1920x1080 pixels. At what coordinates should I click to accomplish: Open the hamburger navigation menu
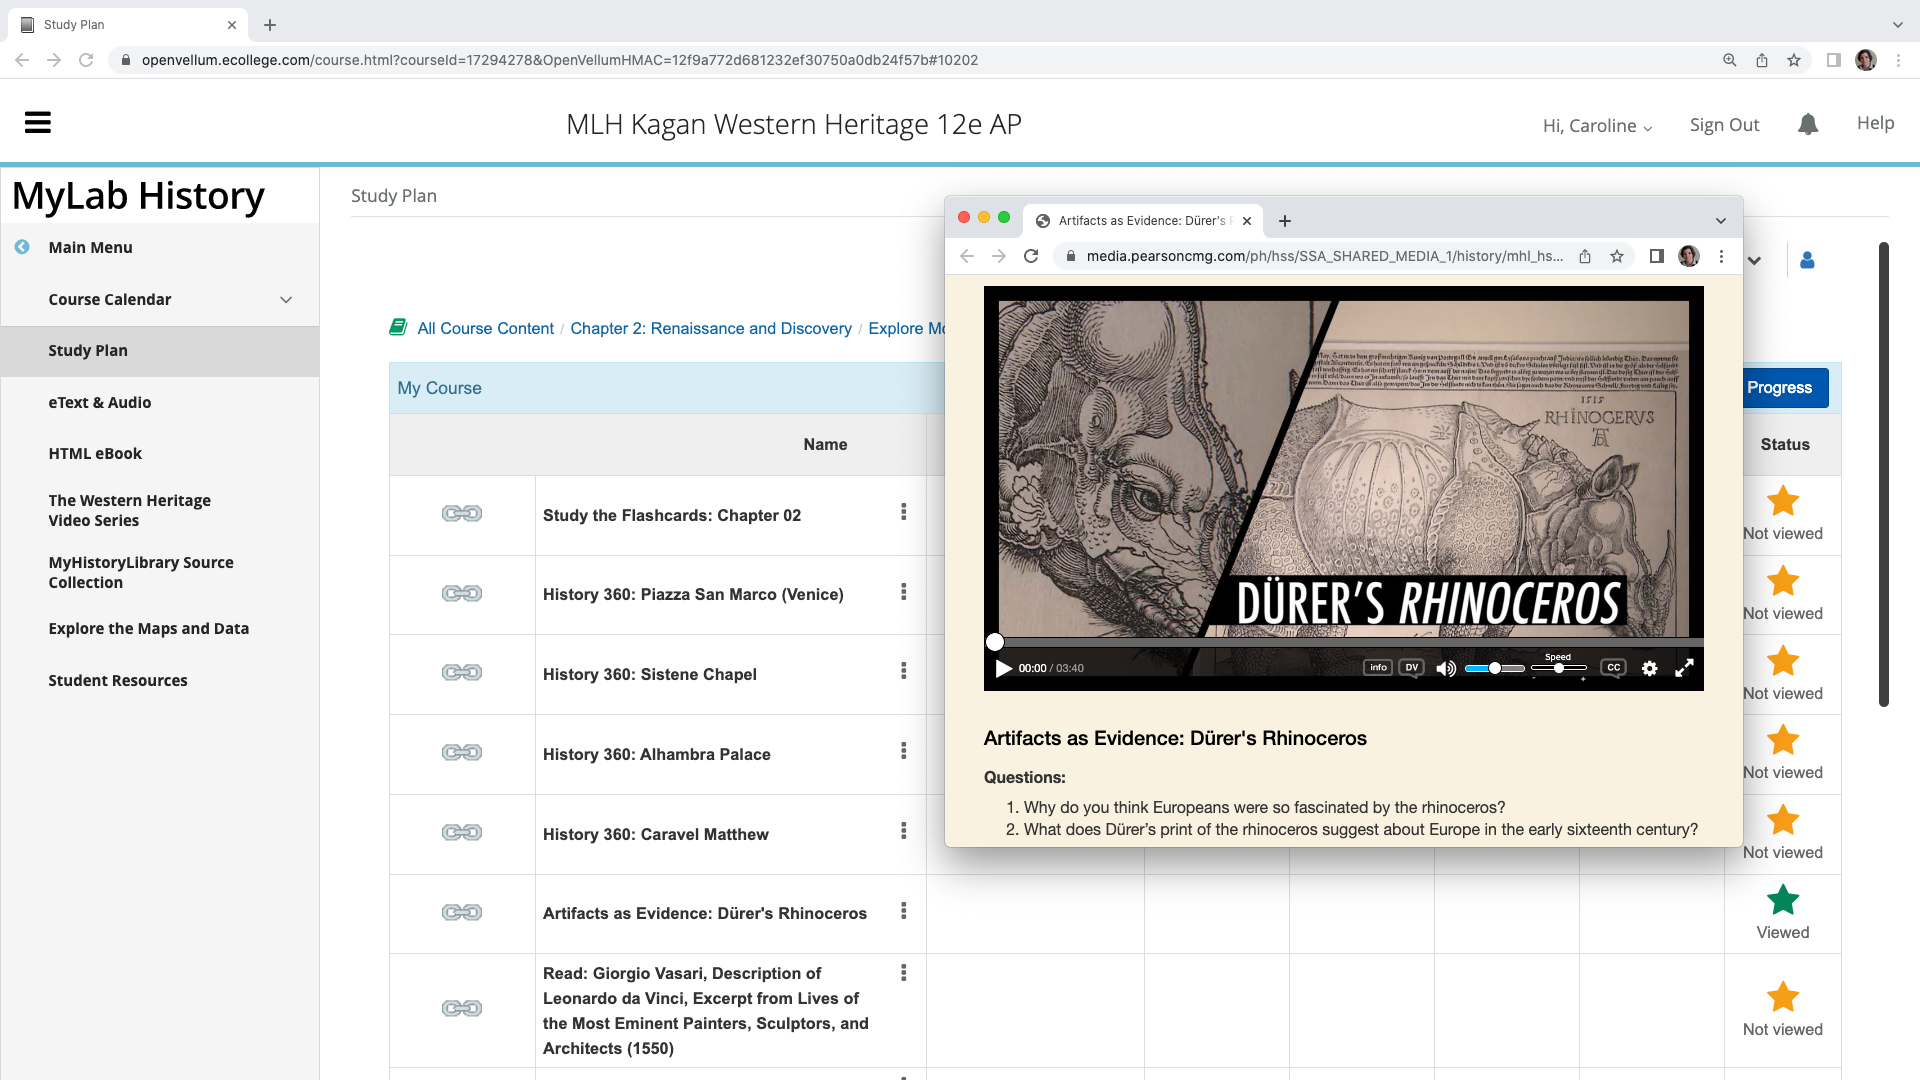pos(38,123)
